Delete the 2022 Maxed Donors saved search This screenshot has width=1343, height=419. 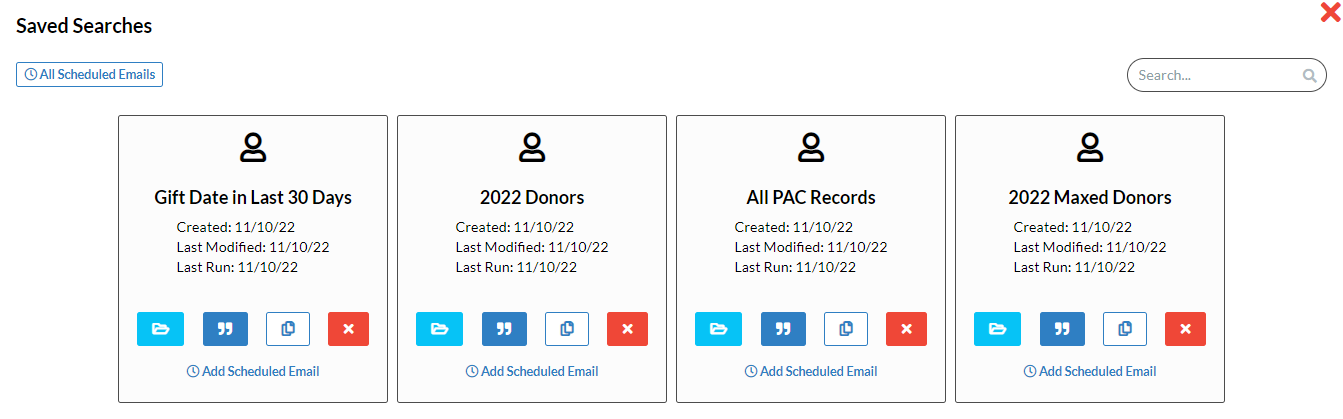coord(1185,329)
